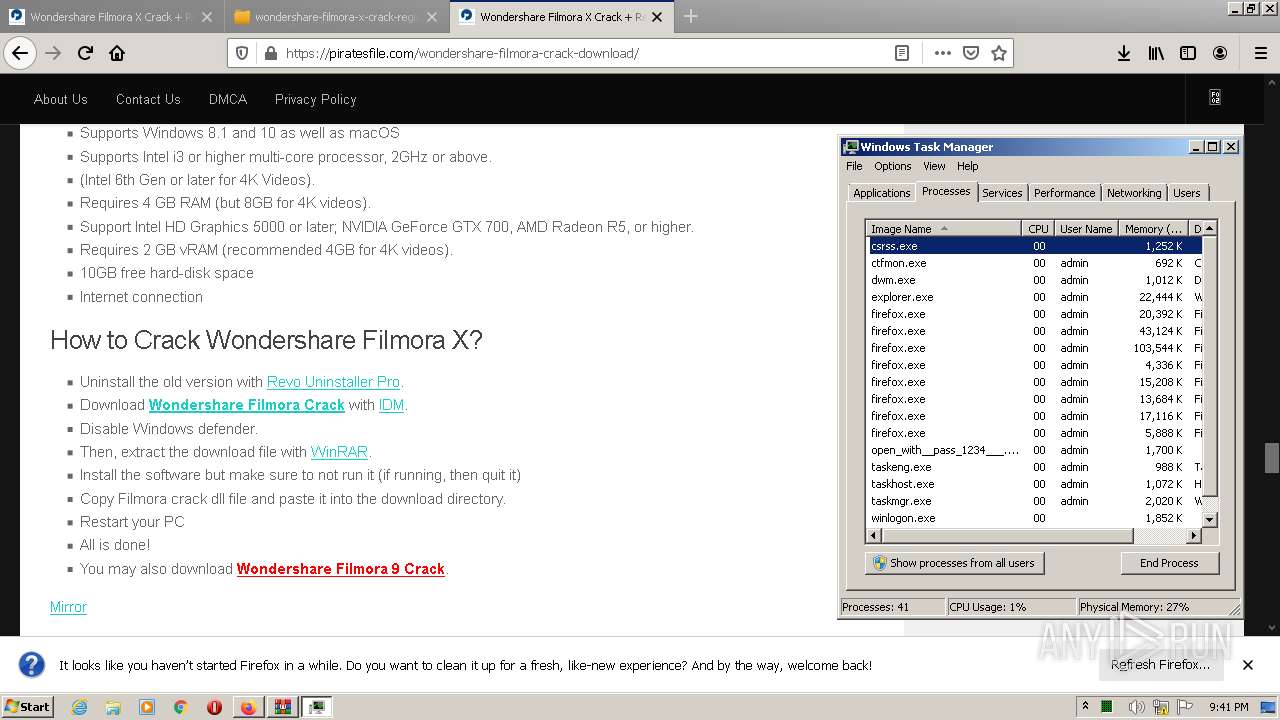Click the browser forward arrow
This screenshot has width=1280, height=720.
tap(53, 53)
